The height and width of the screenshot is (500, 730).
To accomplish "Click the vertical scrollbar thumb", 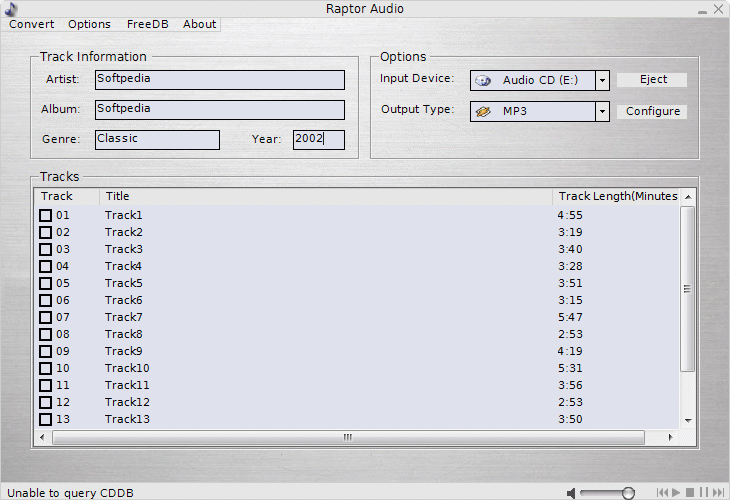I will (x=687, y=289).
